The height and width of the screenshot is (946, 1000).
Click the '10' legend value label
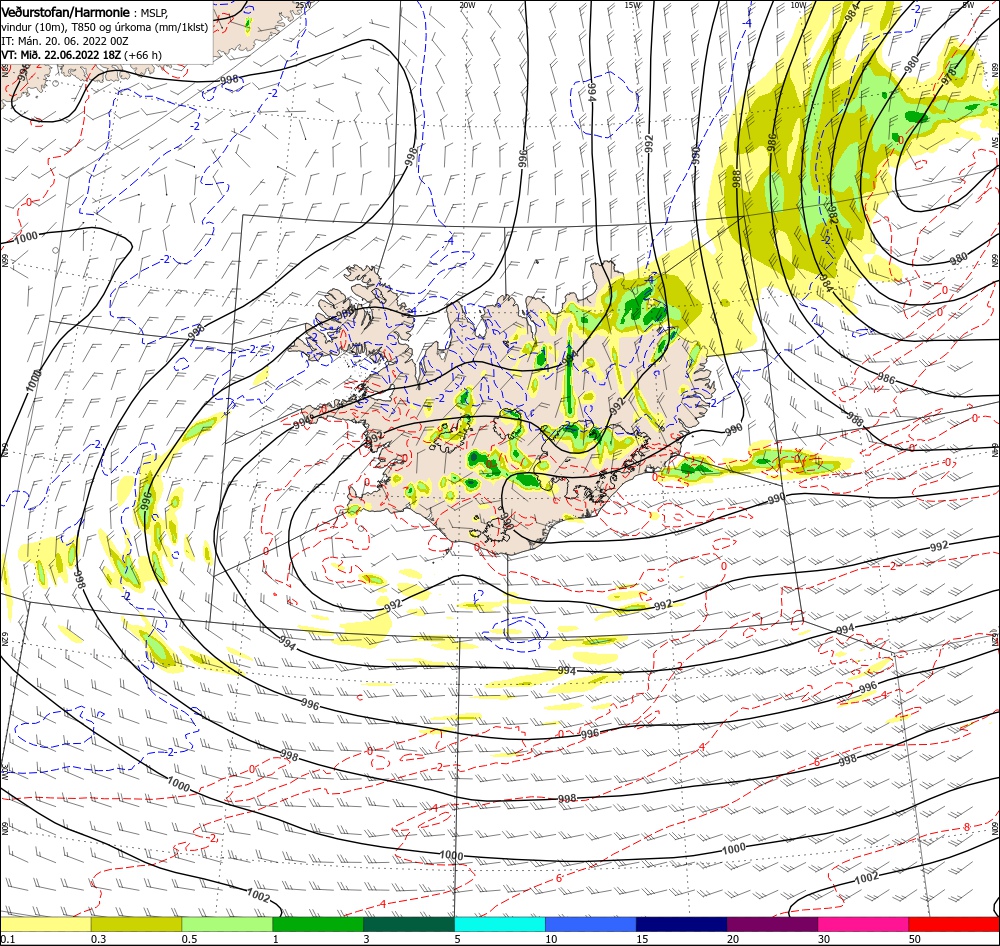[551, 940]
